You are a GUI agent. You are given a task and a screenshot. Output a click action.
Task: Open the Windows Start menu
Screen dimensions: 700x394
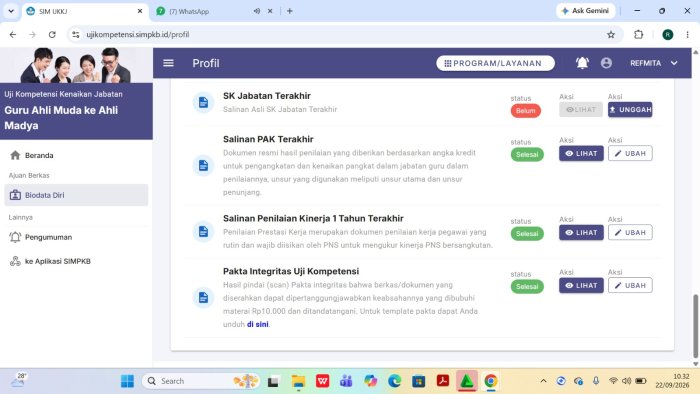127,381
